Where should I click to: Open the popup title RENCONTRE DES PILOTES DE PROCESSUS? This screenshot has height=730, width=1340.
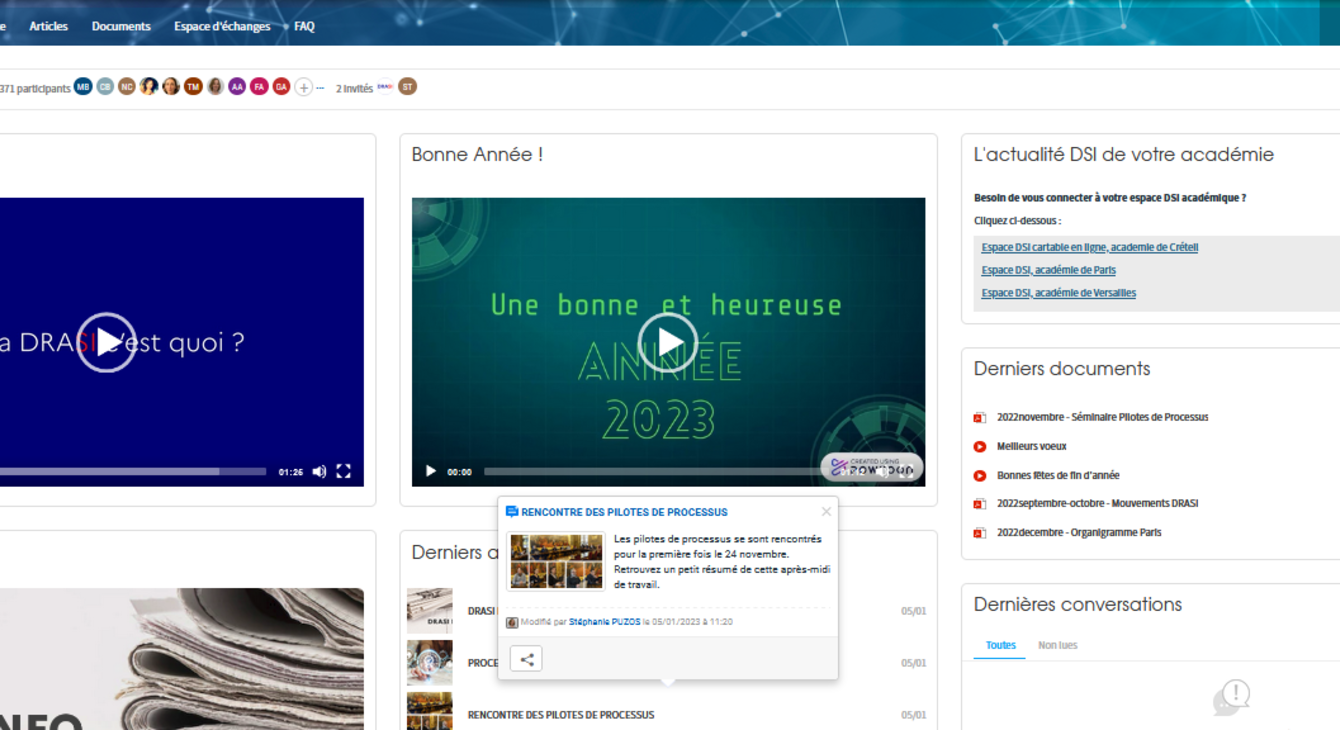coord(624,512)
